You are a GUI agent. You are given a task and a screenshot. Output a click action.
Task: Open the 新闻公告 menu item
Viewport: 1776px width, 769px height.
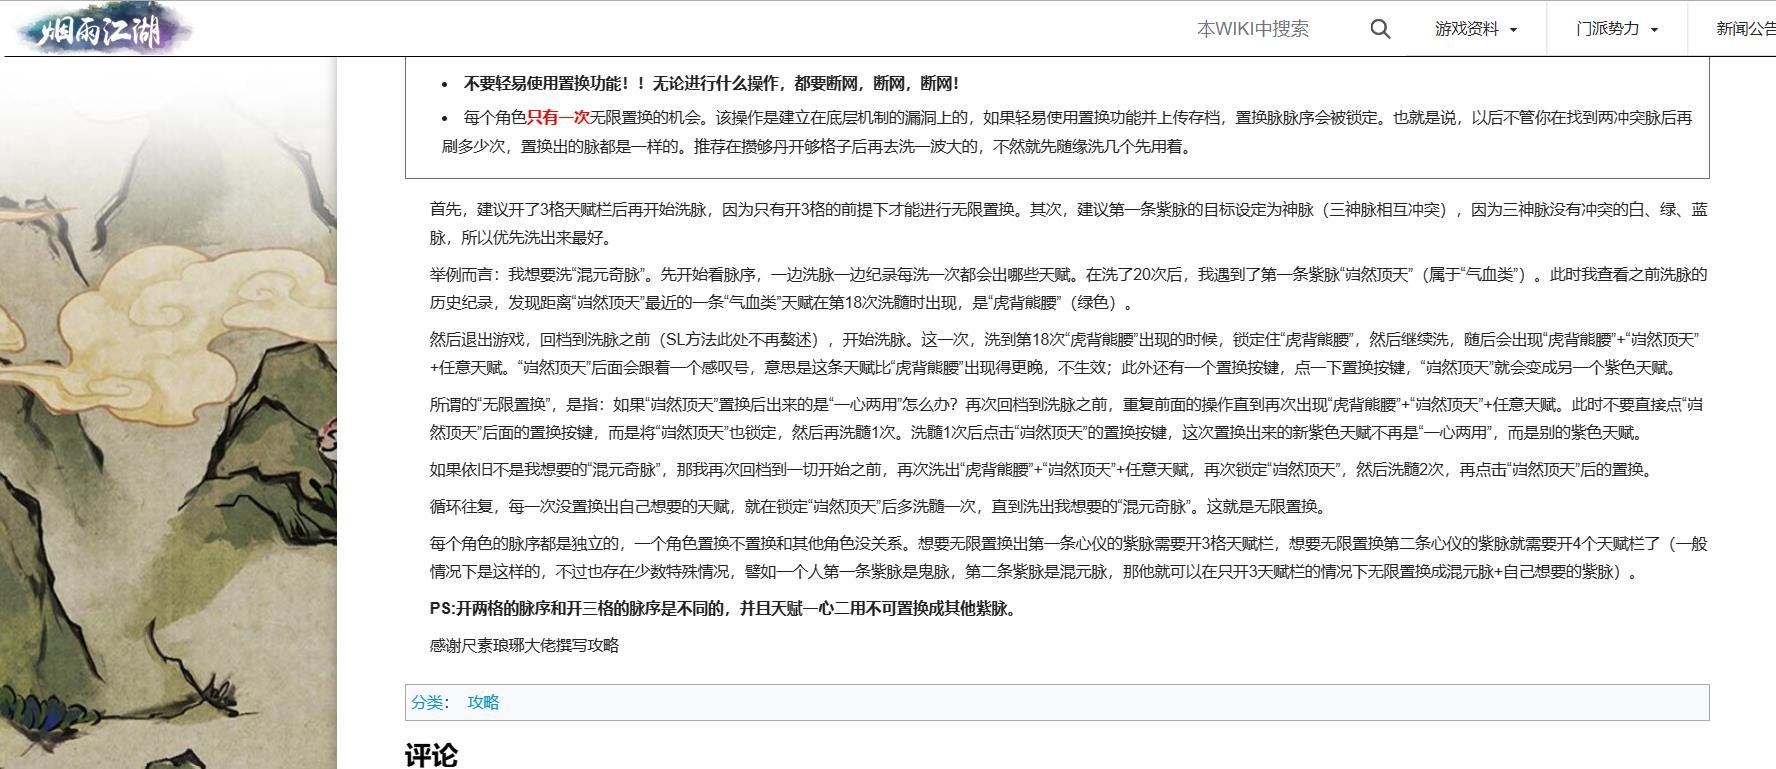point(1744,29)
